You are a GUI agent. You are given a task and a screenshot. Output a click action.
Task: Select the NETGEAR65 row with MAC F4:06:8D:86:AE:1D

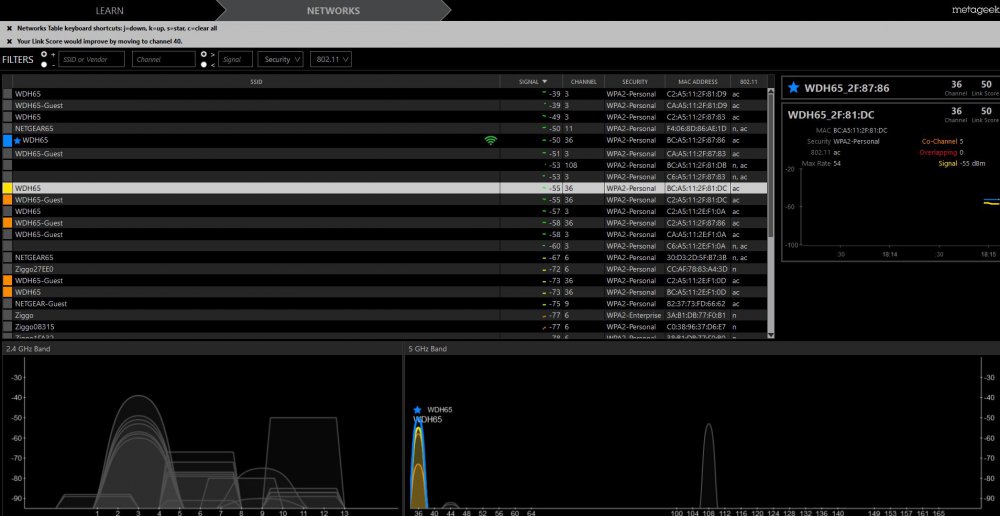click(x=385, y=128)
